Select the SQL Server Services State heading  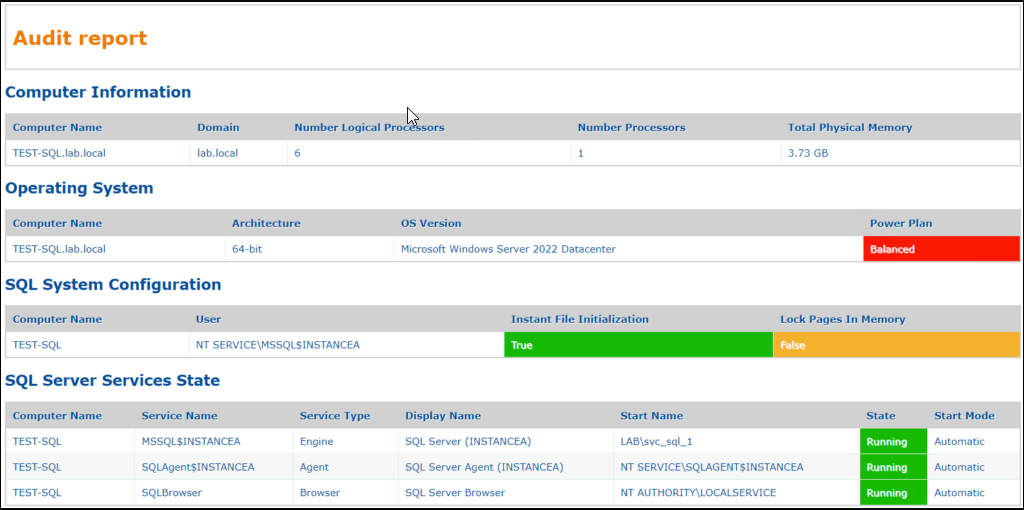coord(112,380)
